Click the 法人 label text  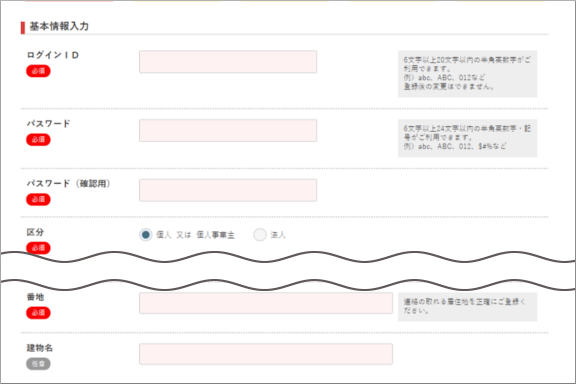point(278,235)
